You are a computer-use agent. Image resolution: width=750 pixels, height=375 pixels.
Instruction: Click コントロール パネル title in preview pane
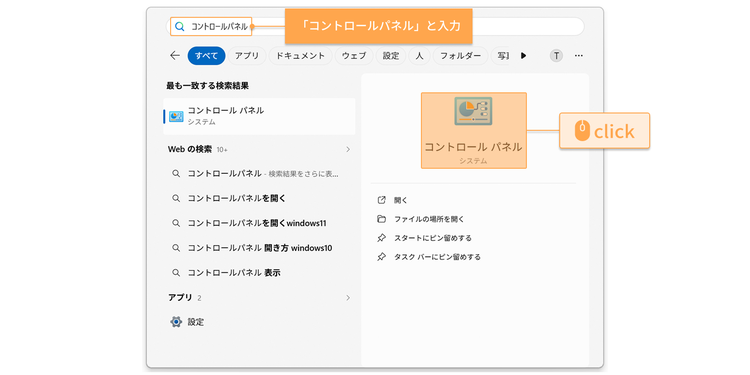[x=473, y=147]
